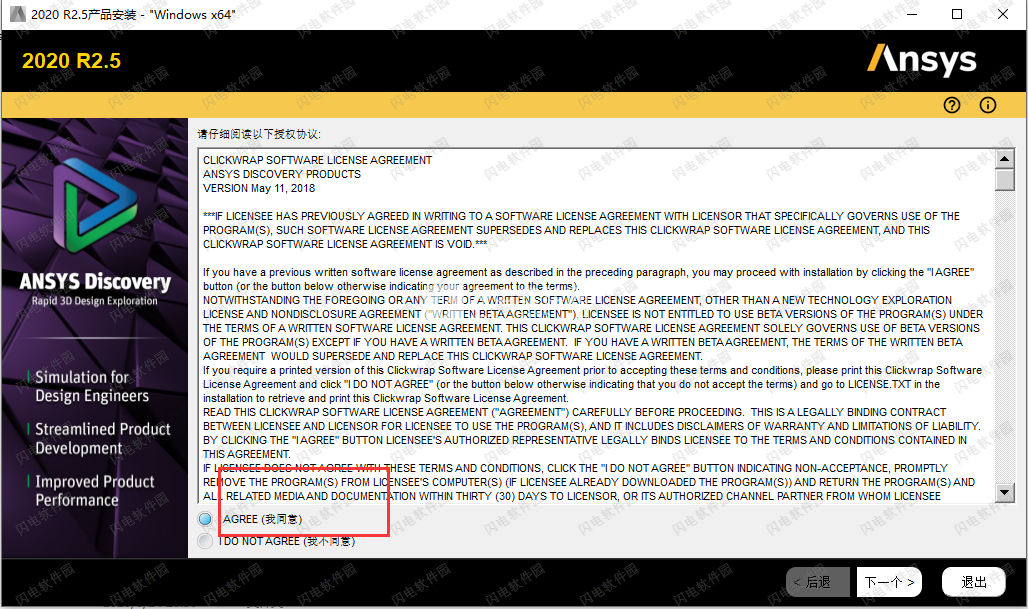Click the information (i) icon
Viewport: 1028px width, 609px height.
coord(988,105)
